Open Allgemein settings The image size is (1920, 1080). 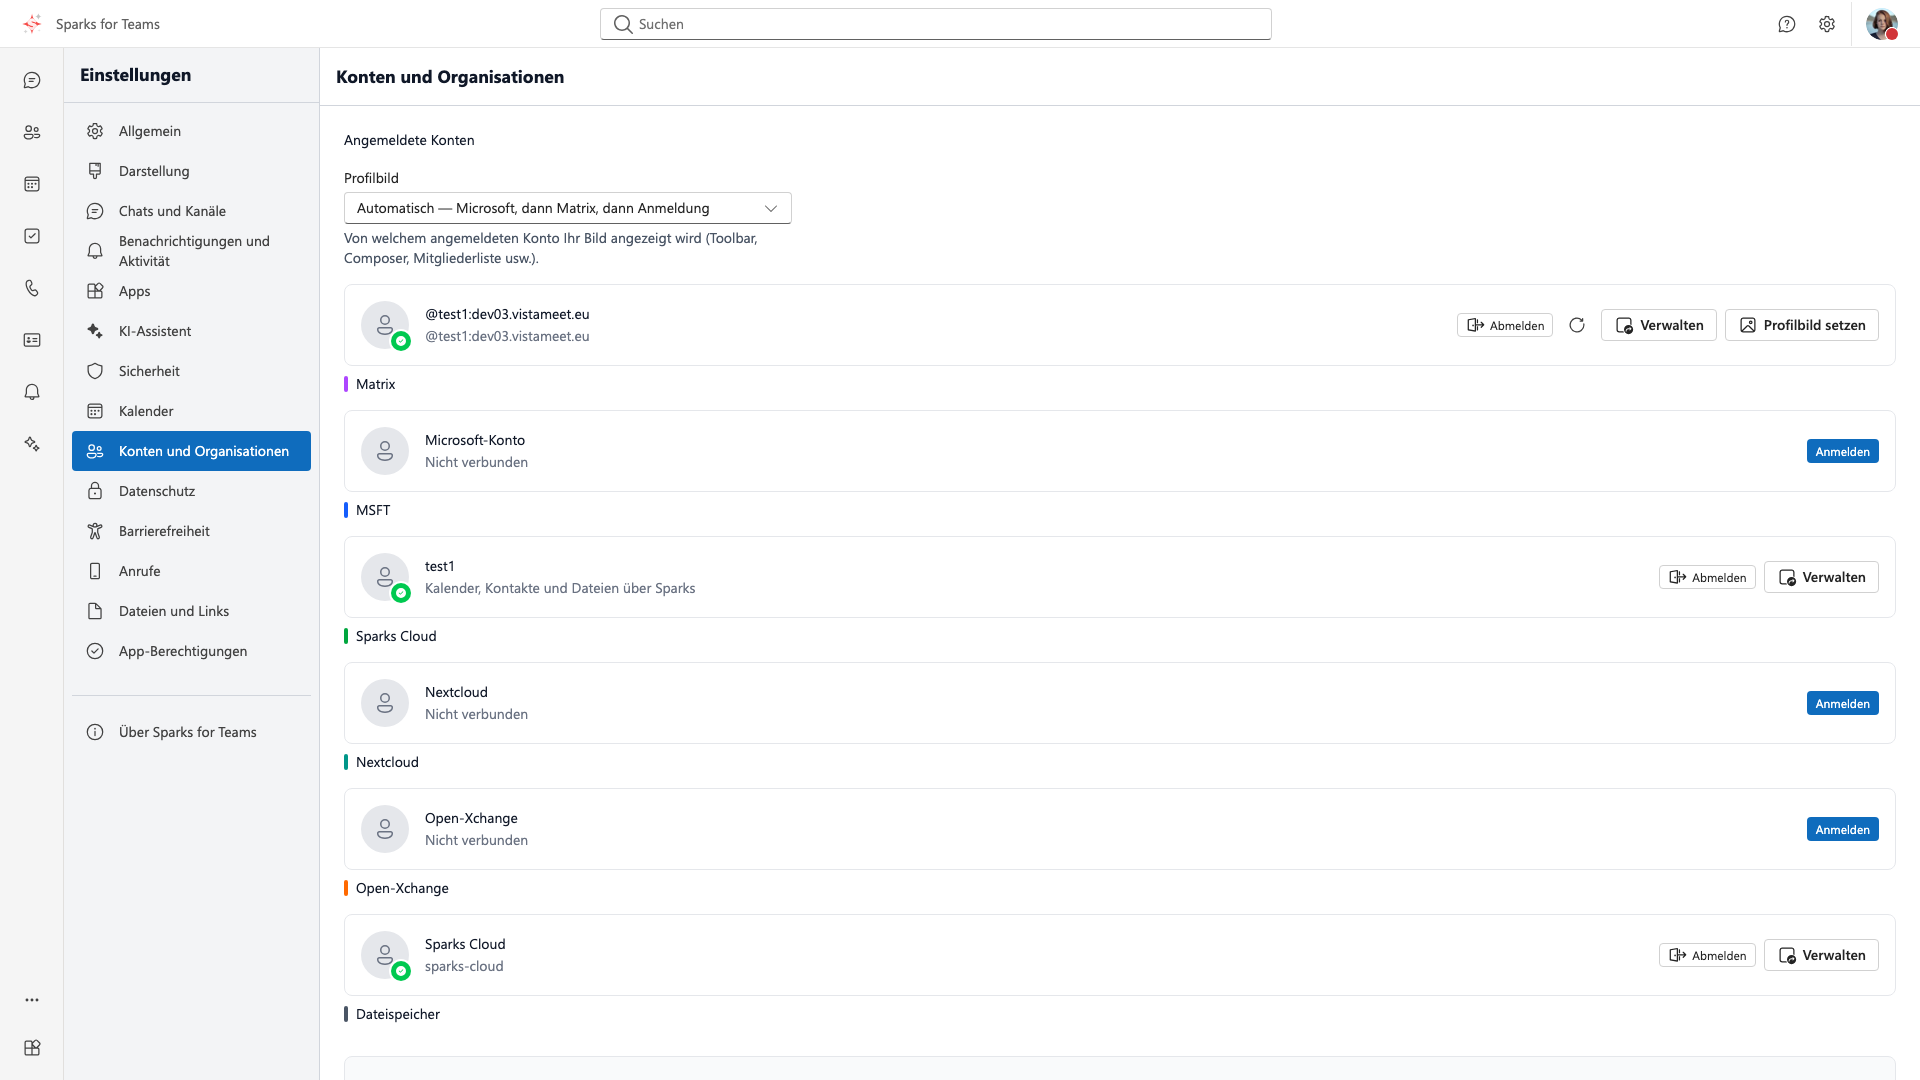pyautogui.click(x=191, y=131)
